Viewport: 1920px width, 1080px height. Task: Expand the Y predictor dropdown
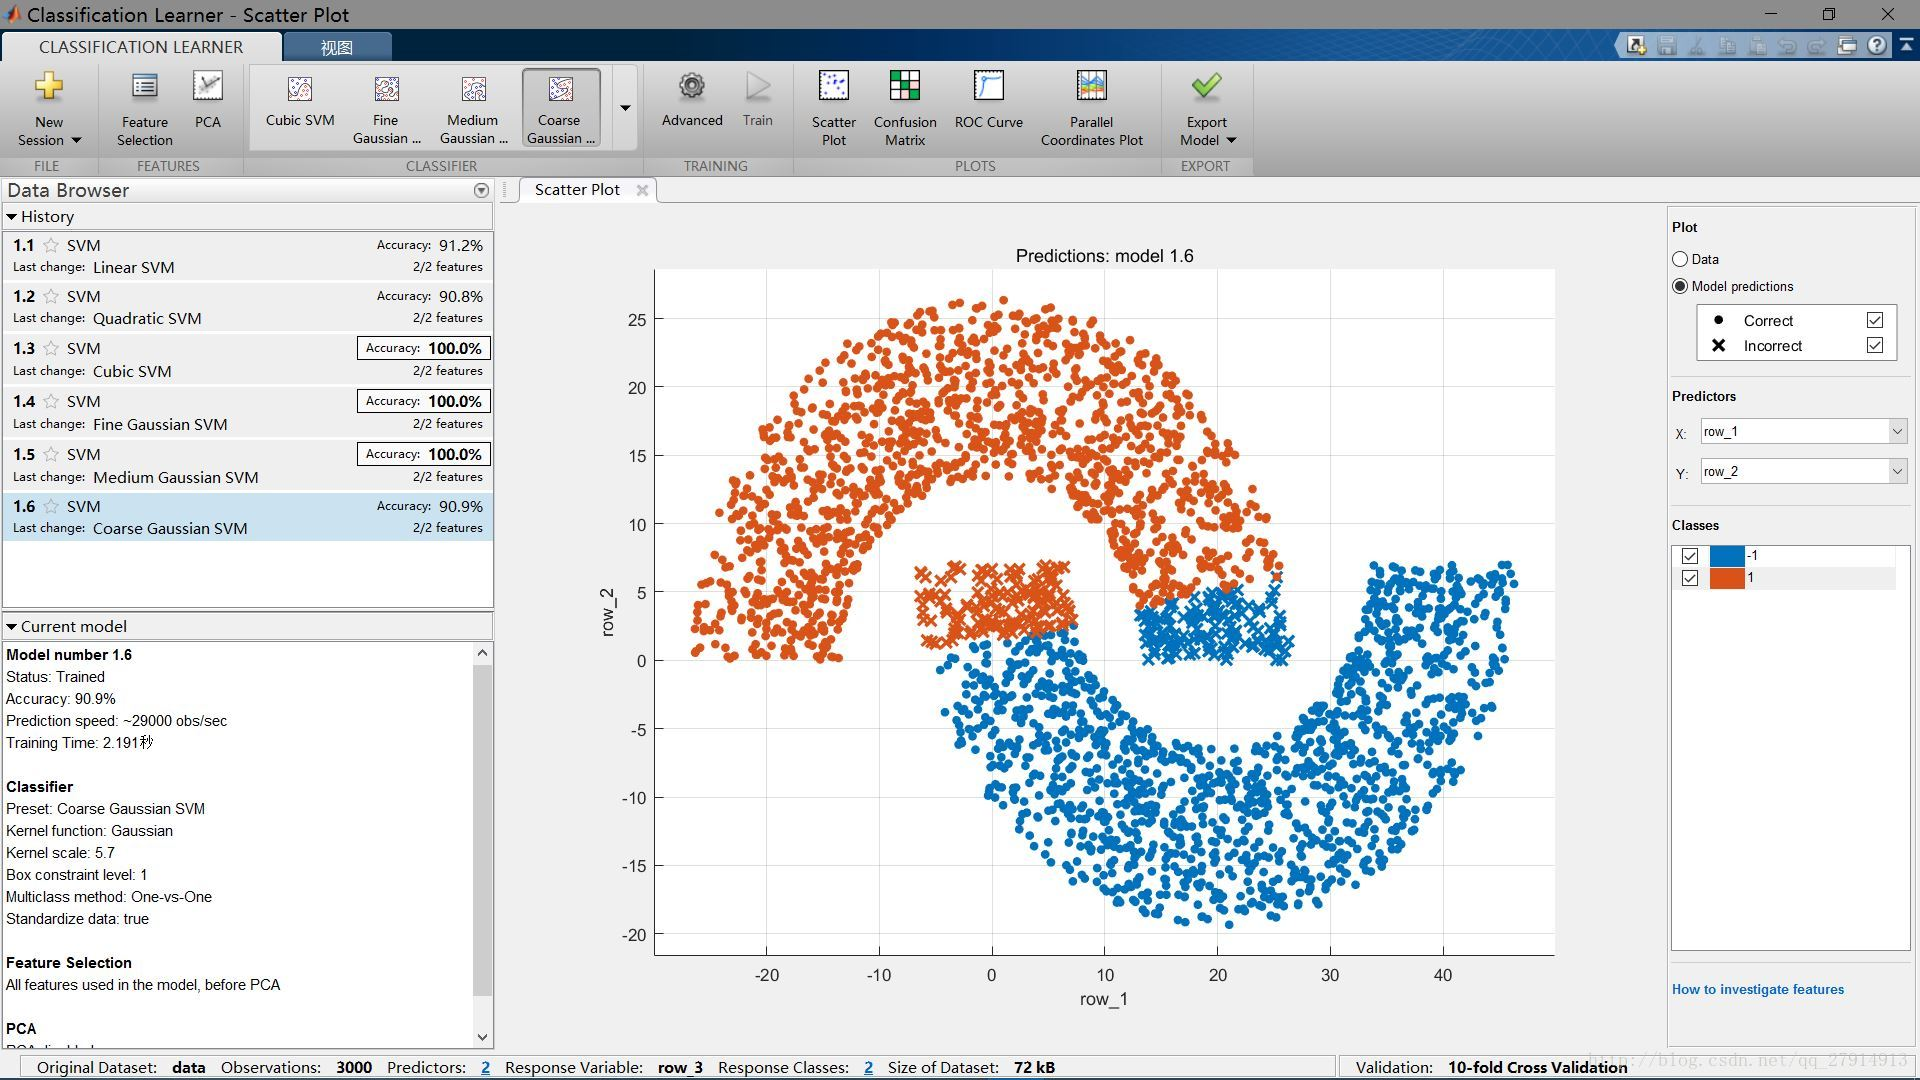click(1895, 471)
